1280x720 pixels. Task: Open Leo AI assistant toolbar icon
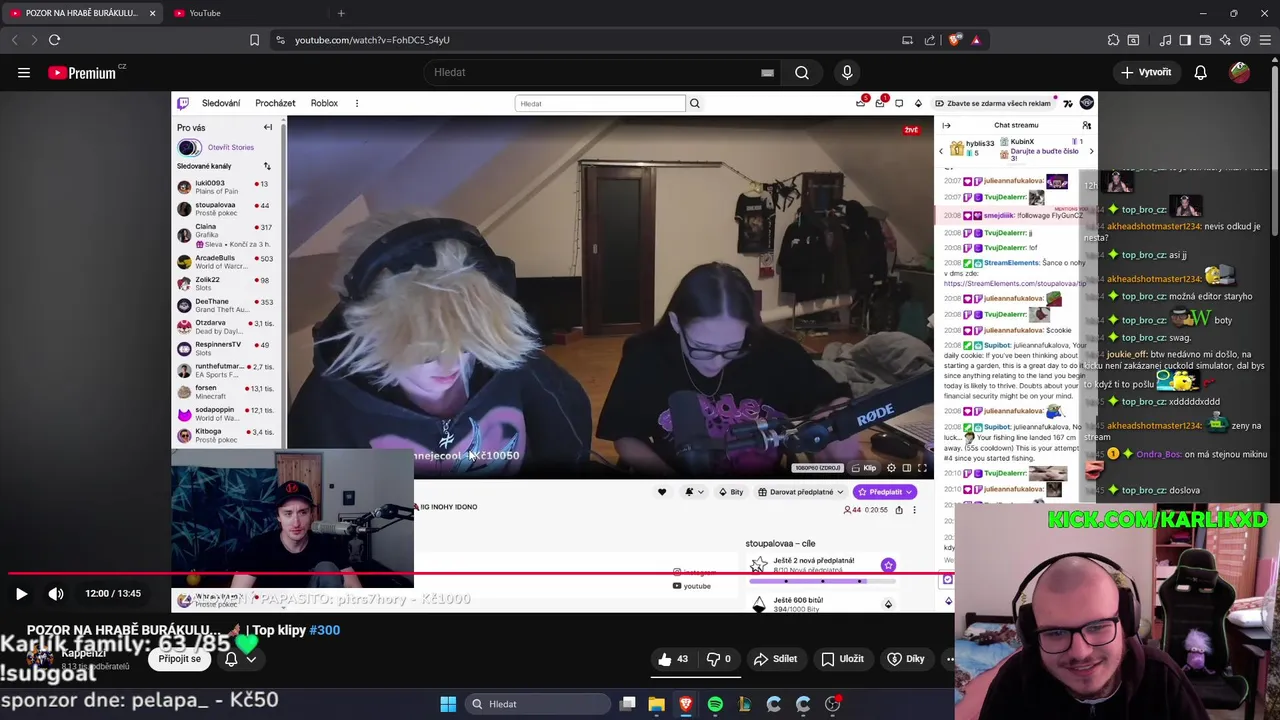pyautogui.click(x=1225, y=40)
